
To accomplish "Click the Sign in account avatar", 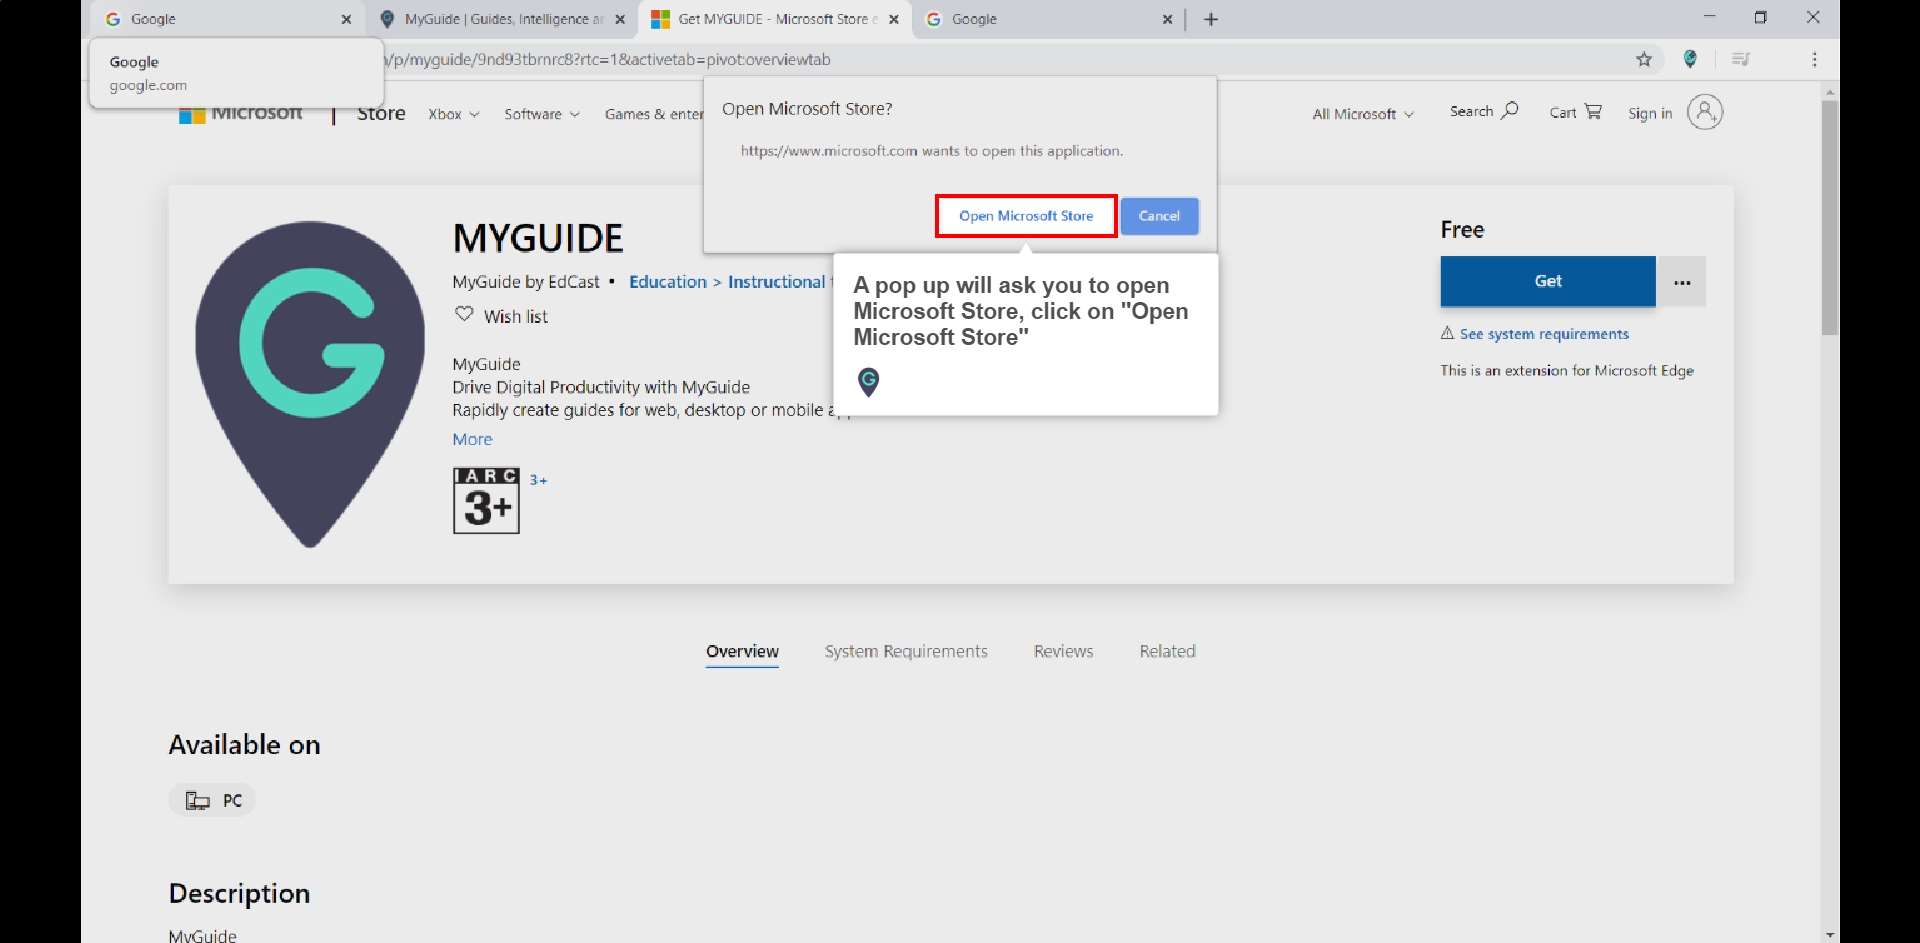I will [1705, 112].
